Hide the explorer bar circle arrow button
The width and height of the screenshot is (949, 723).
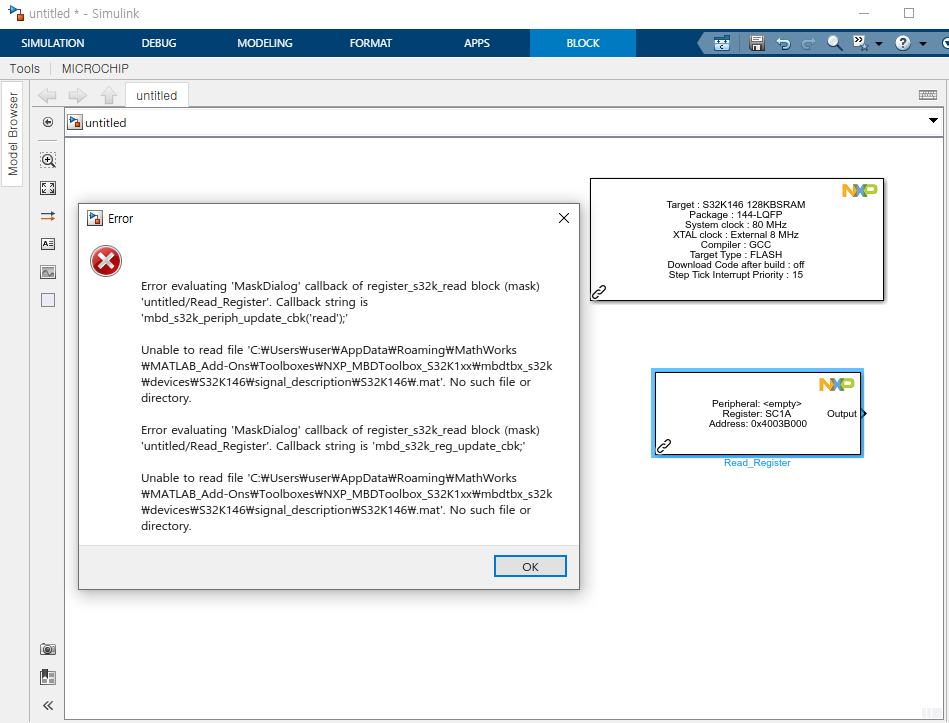coord(48,122)
